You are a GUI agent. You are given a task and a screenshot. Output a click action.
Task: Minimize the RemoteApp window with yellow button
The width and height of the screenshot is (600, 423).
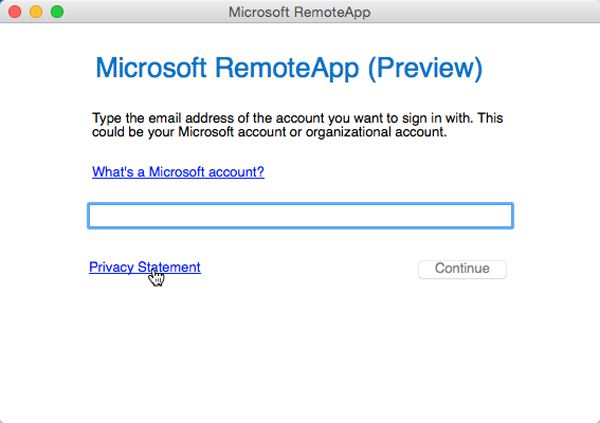tap(36, 11)
